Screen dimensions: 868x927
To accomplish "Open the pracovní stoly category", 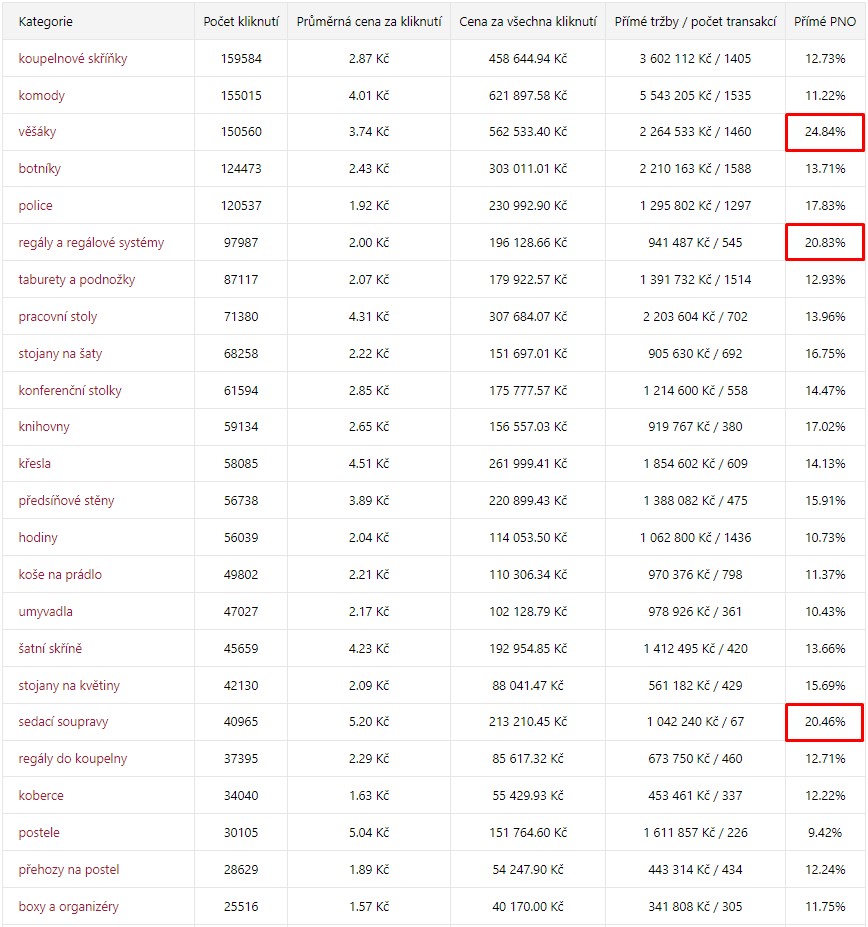I will pyautogui.click(x=58, y=316).
